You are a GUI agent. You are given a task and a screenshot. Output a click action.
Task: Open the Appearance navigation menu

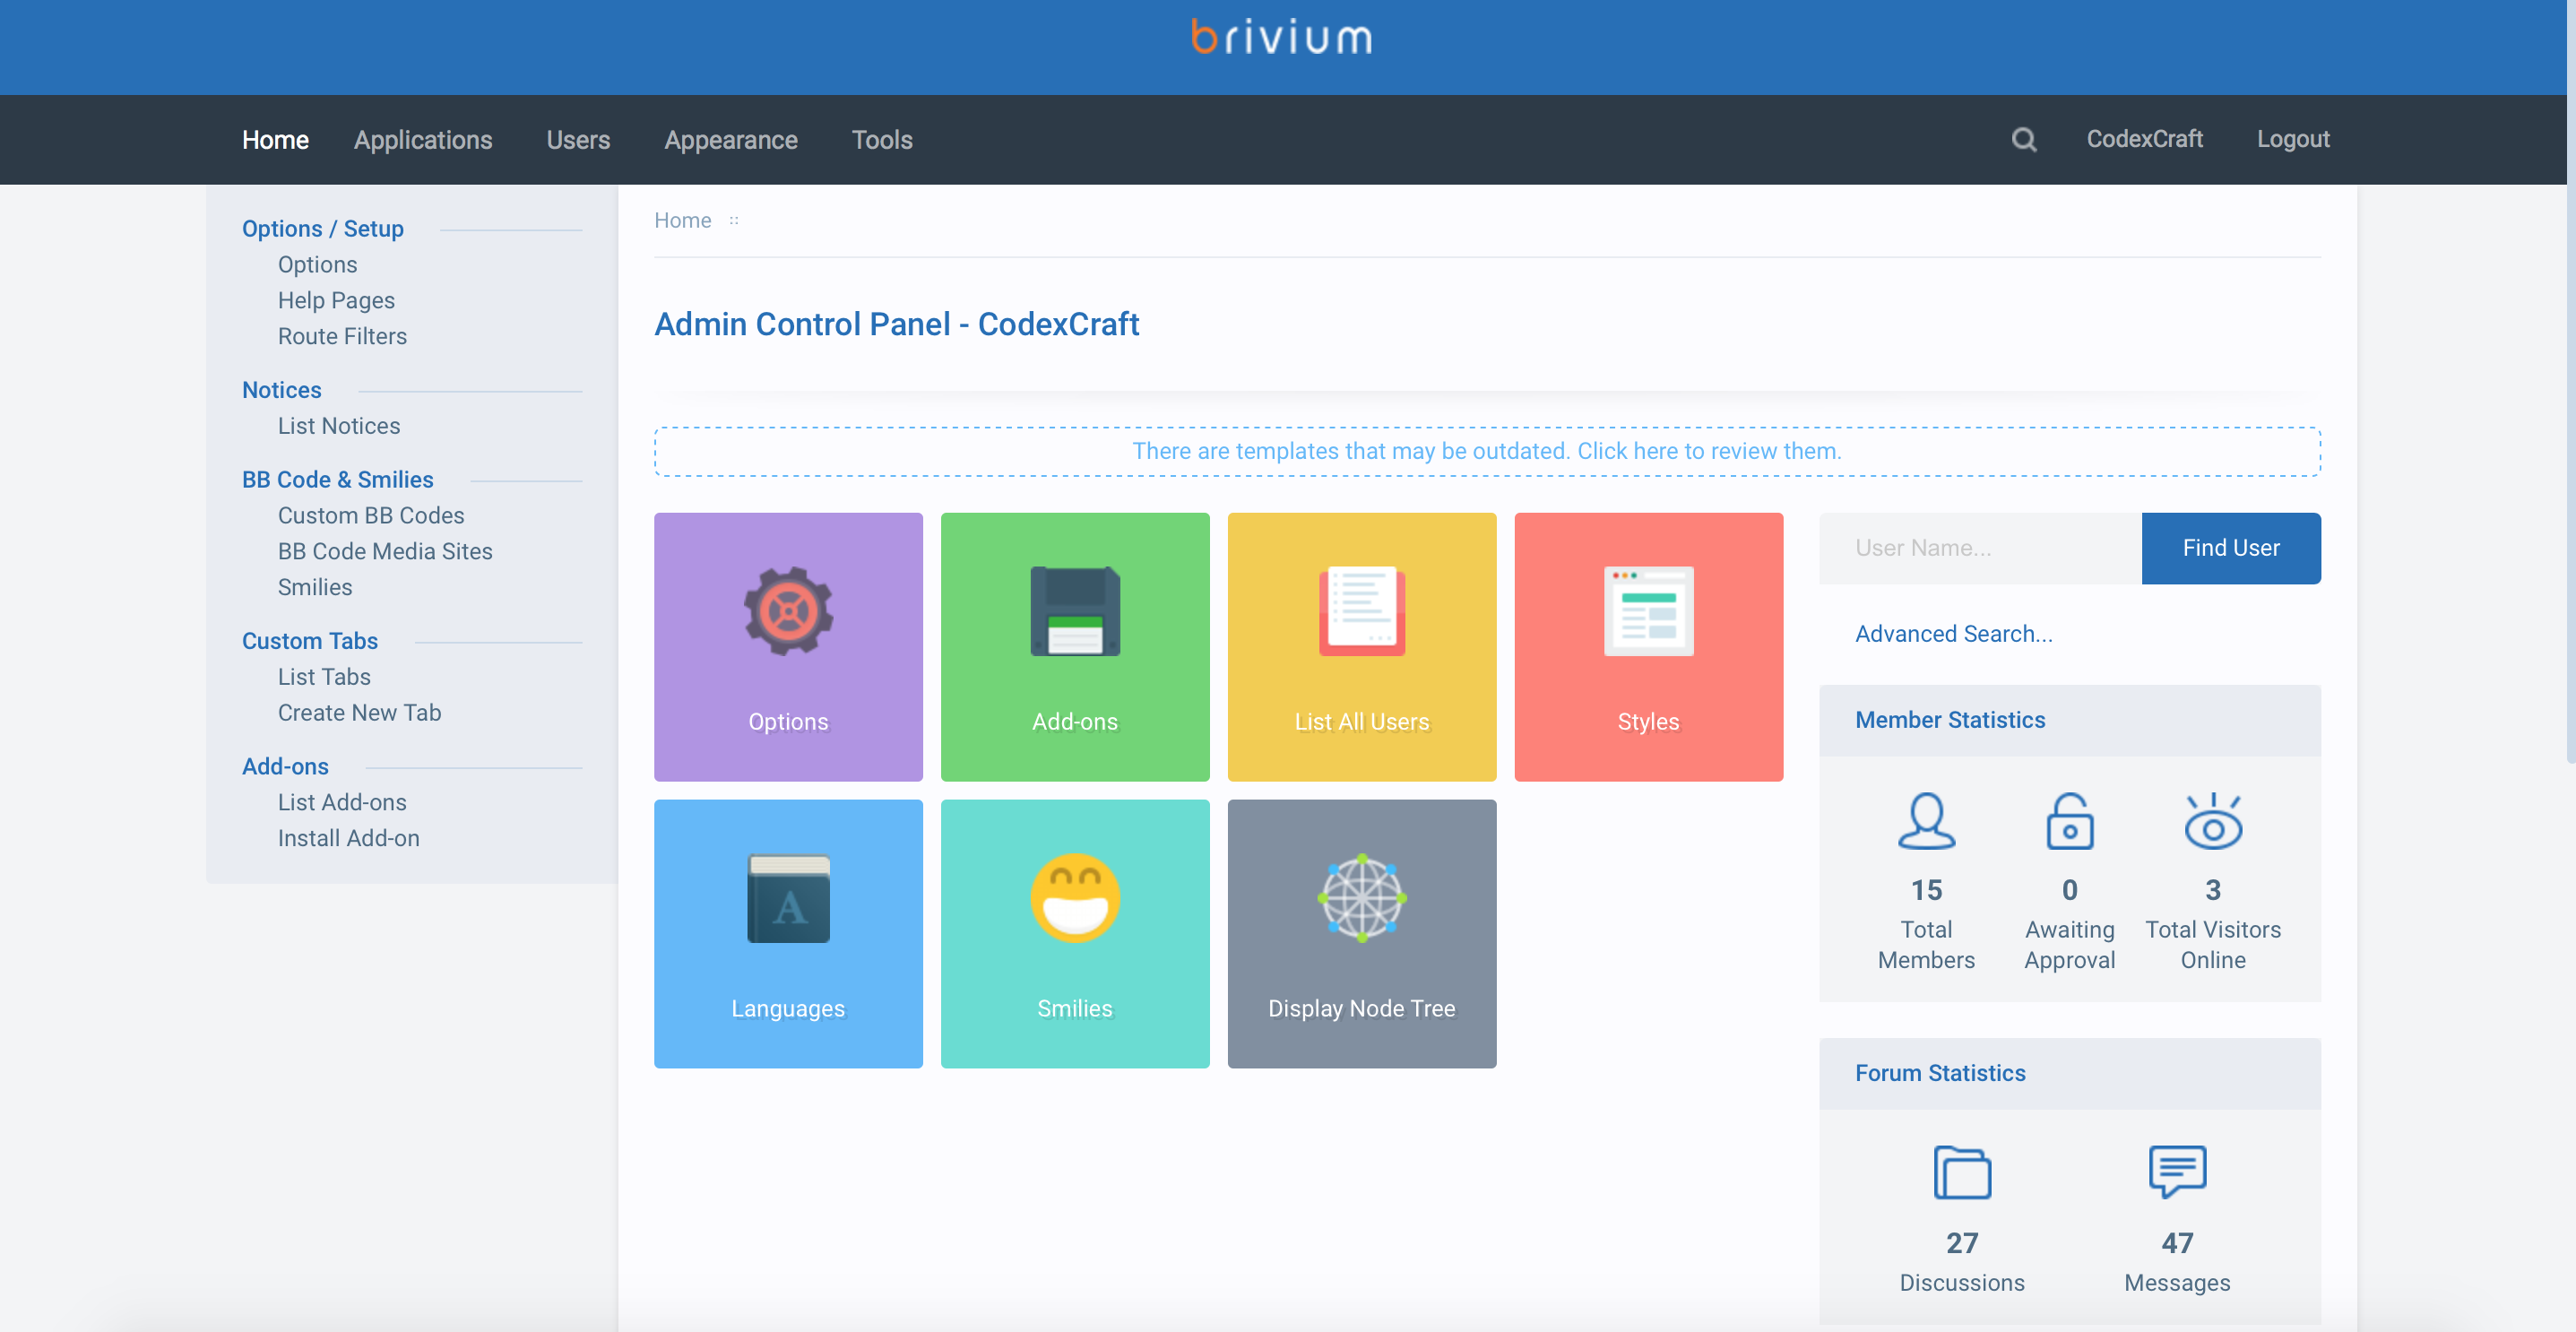(730, 140)
